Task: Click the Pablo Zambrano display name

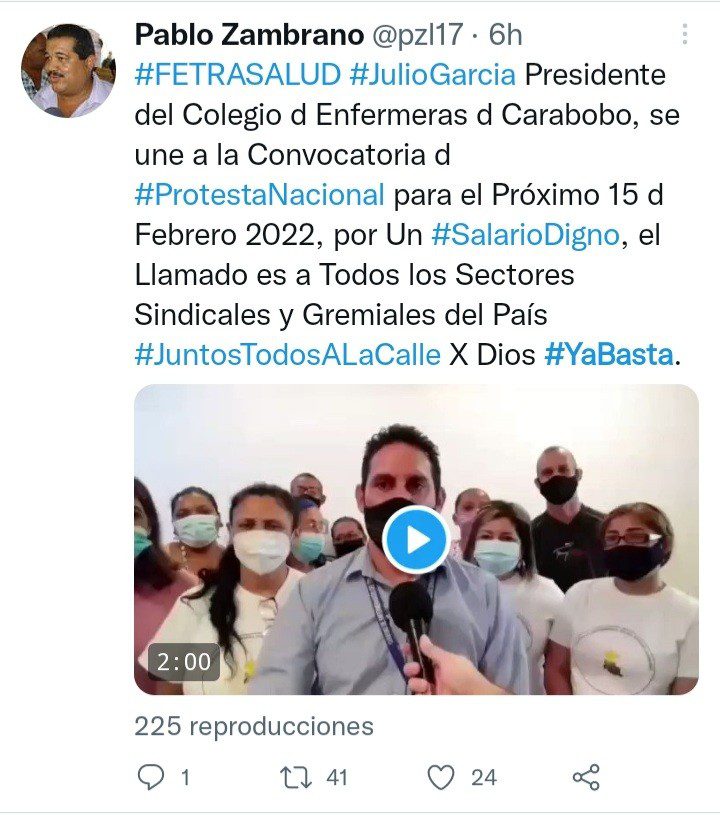Action: [249, 35]
